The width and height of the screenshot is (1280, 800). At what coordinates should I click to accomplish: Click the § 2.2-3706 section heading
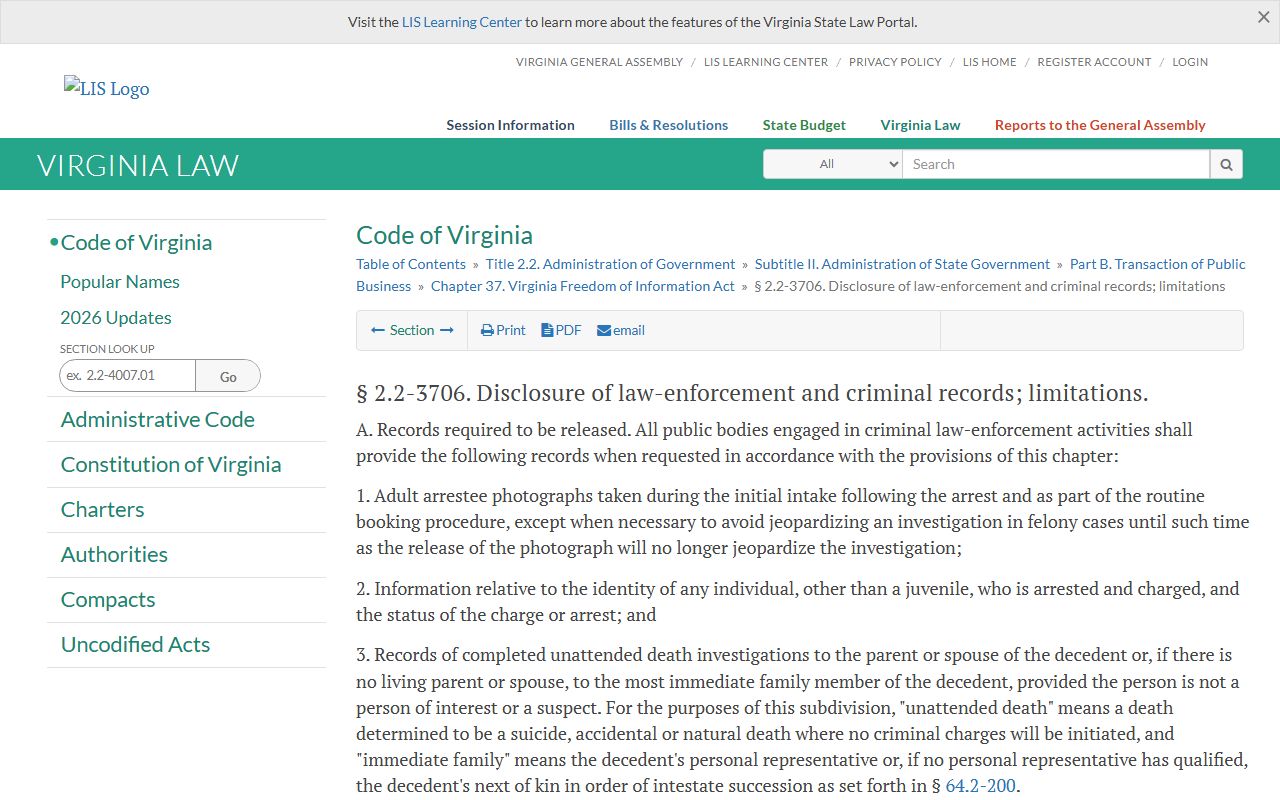[752, 393]
